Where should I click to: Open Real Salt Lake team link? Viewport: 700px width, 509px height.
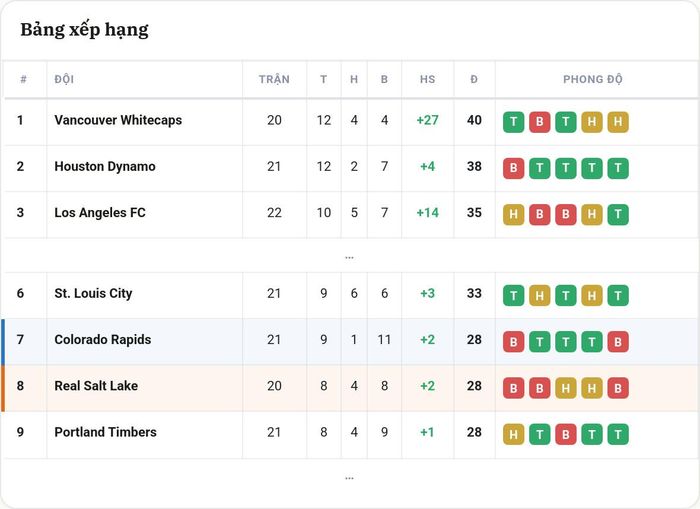(96, 386)
